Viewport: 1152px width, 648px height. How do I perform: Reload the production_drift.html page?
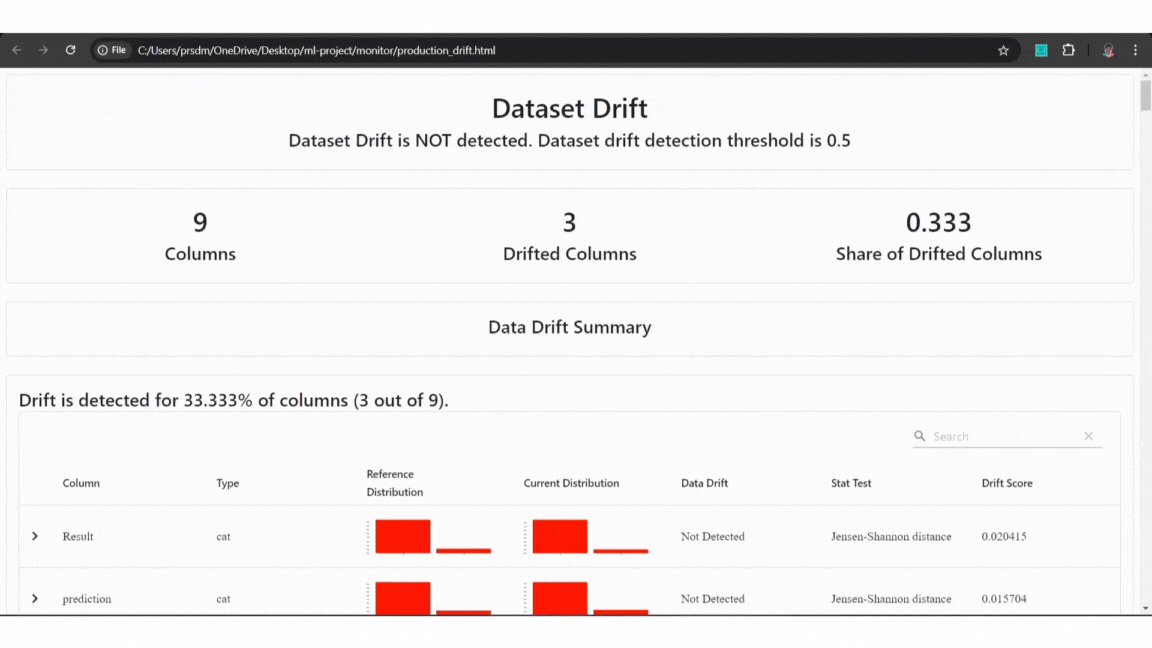coord(71,50)
